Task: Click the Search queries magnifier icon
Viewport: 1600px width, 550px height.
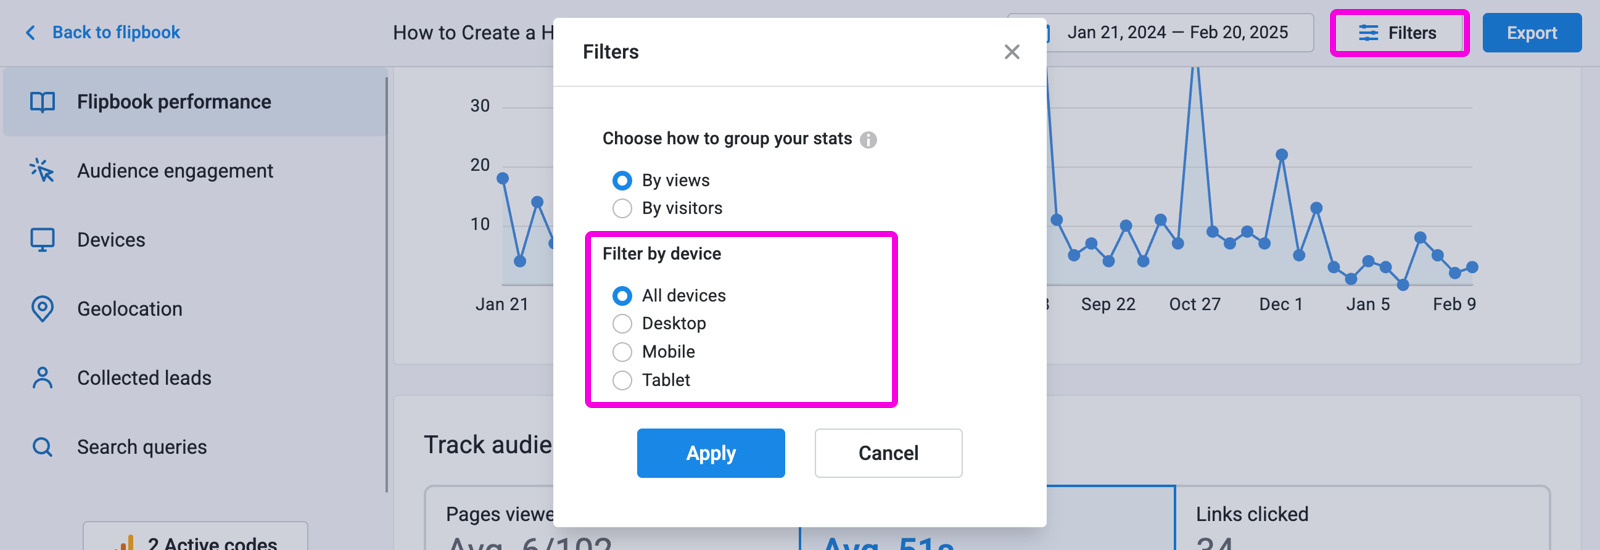Action: pos(42,447)
